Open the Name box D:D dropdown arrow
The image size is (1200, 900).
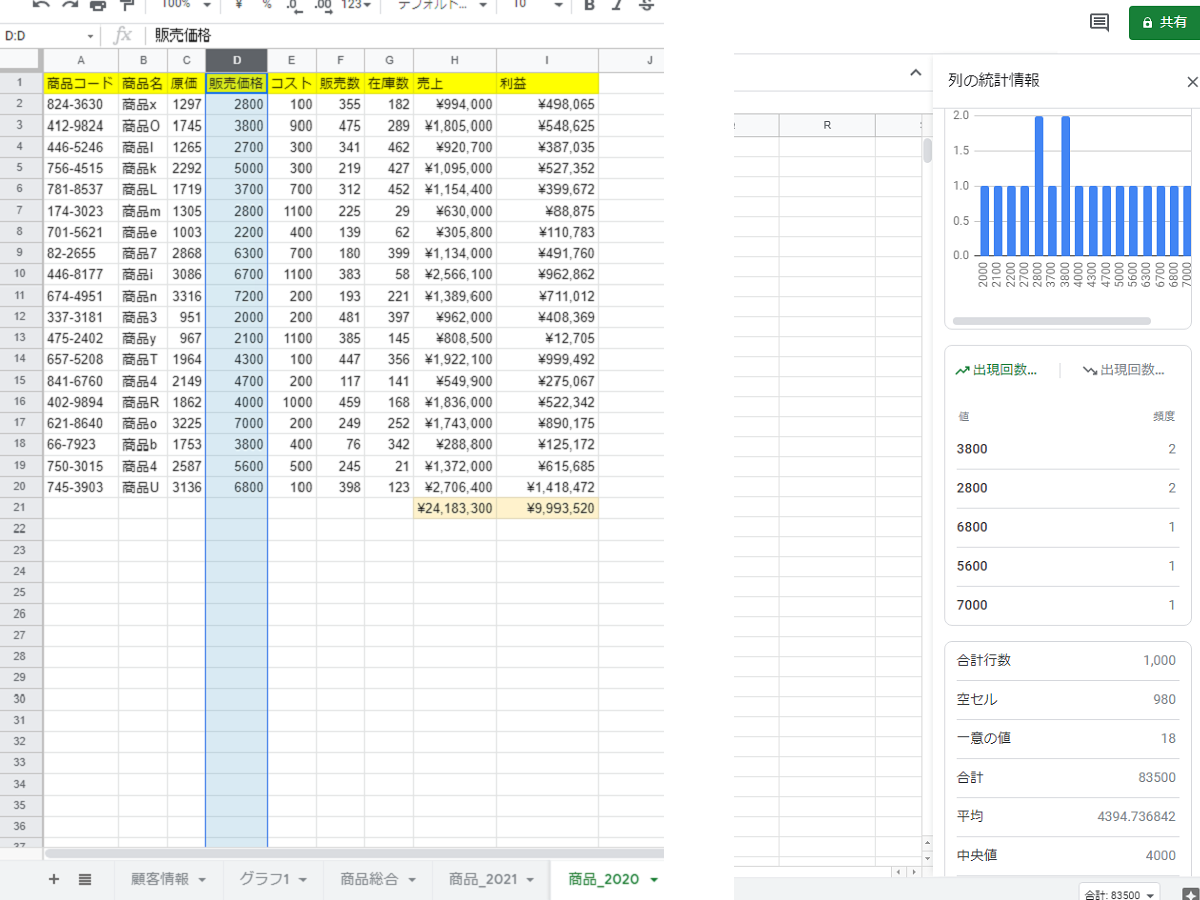point(90,36)
